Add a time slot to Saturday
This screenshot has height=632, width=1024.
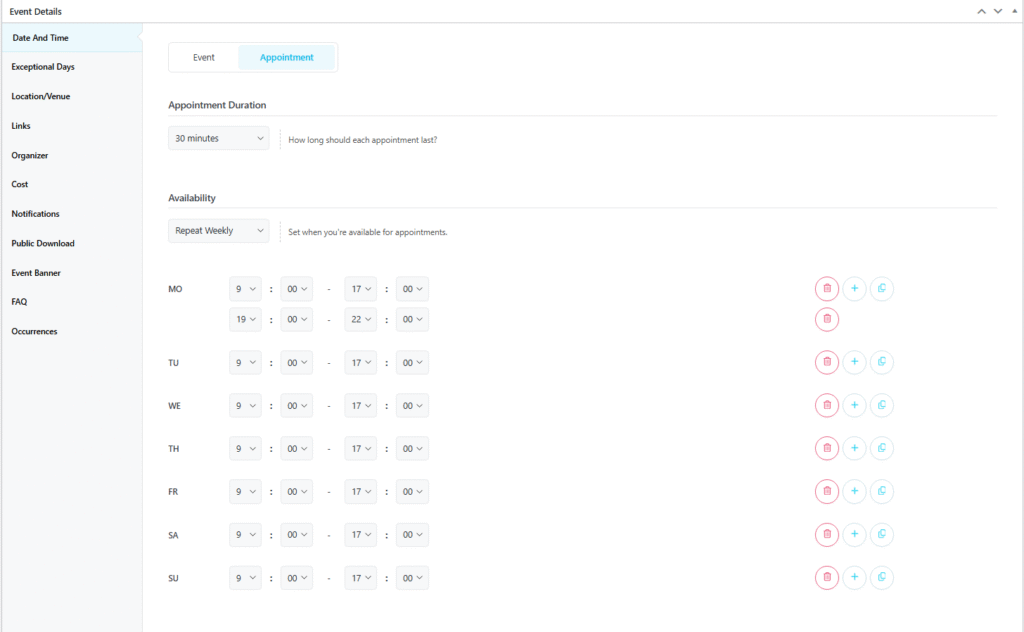854,535
